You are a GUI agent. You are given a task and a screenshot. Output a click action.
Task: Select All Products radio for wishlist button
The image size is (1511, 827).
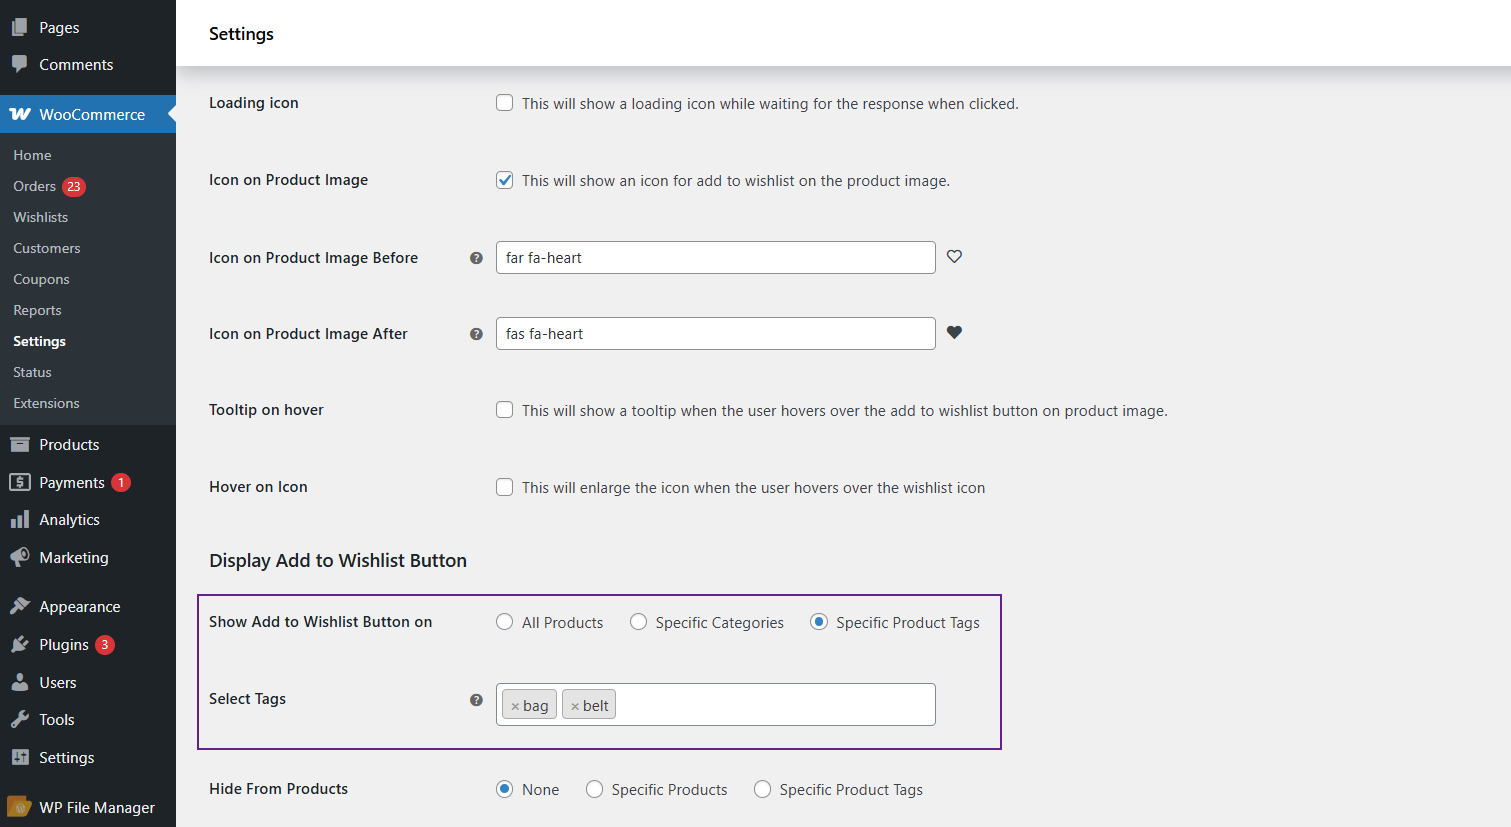click(505, 622)
